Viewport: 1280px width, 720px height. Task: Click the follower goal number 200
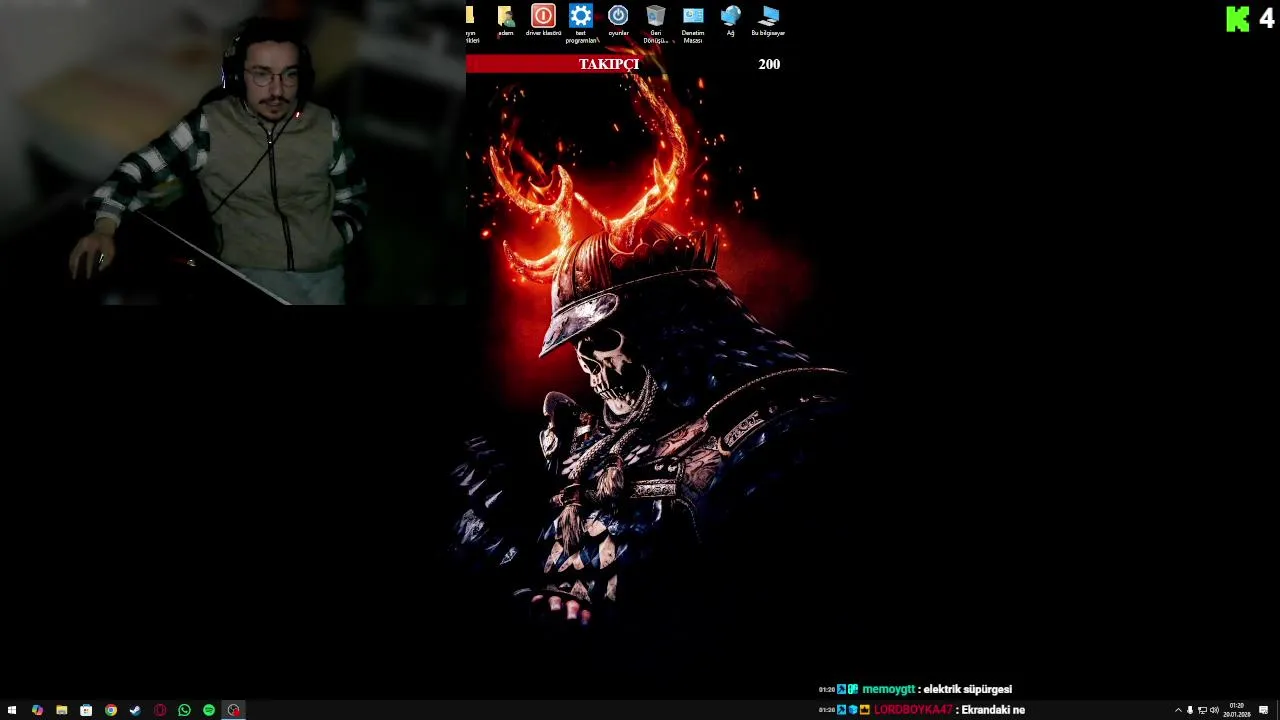(769, 64)
